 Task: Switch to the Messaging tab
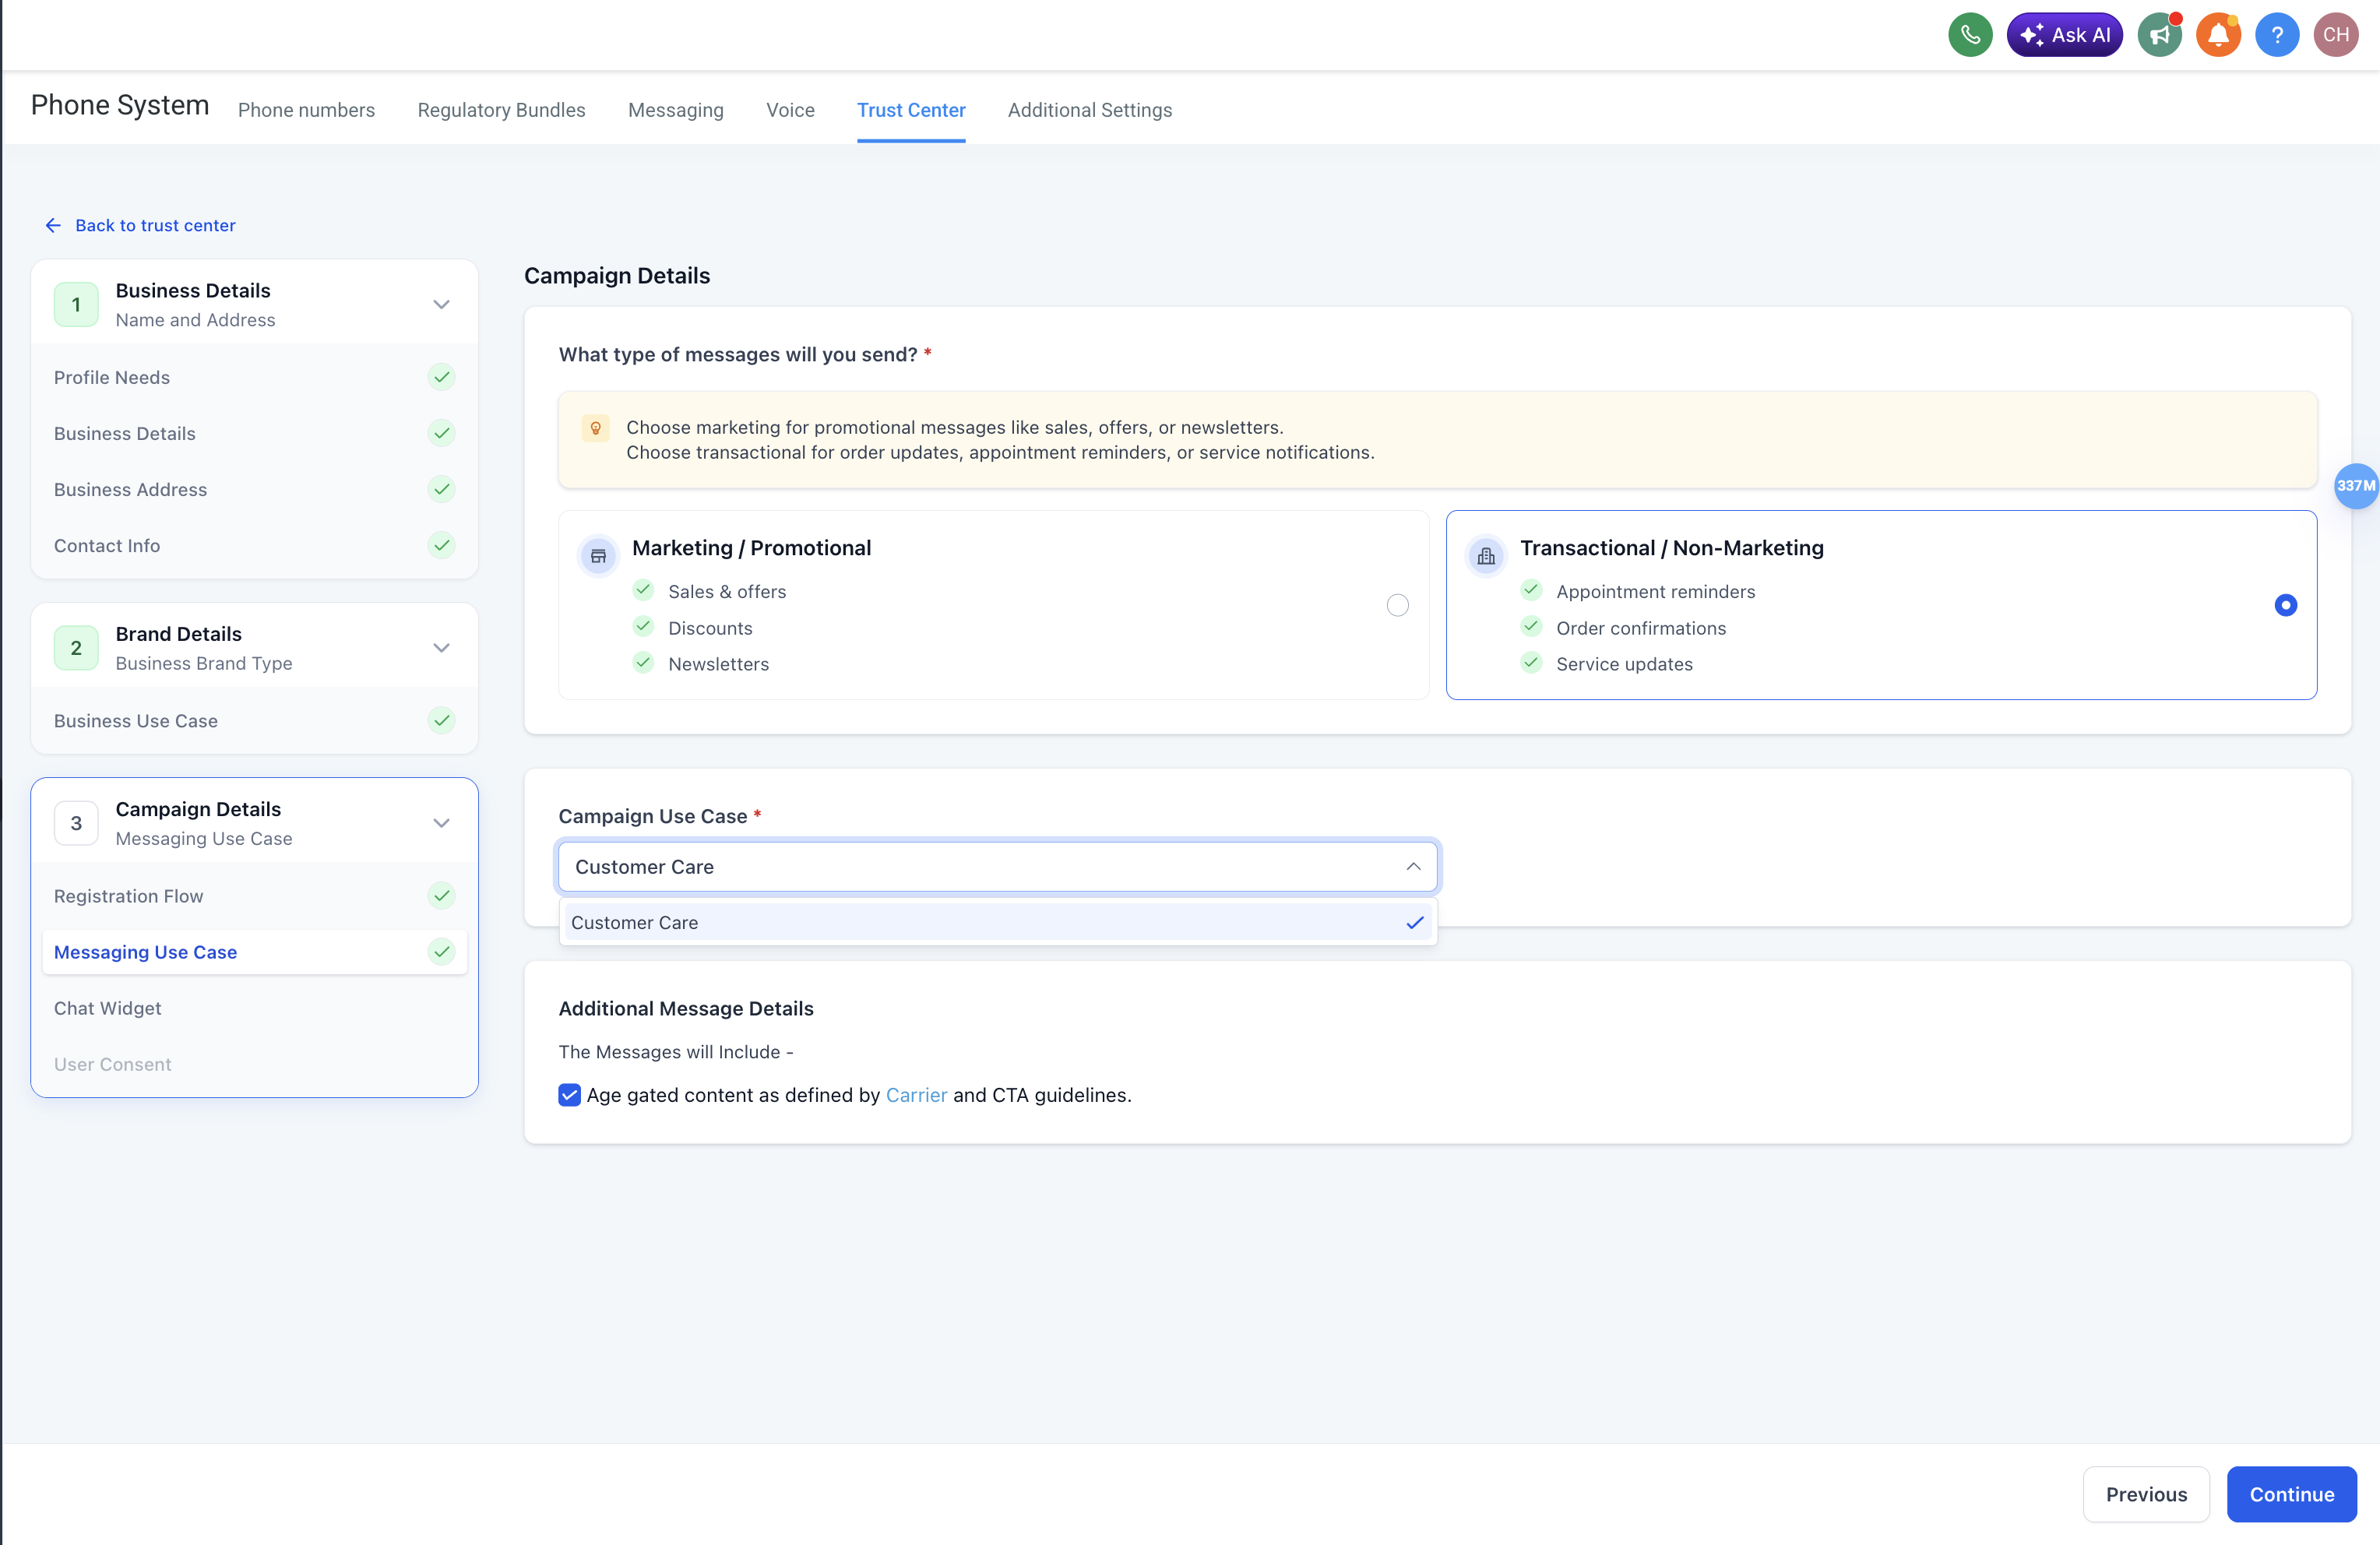[675, 110]
